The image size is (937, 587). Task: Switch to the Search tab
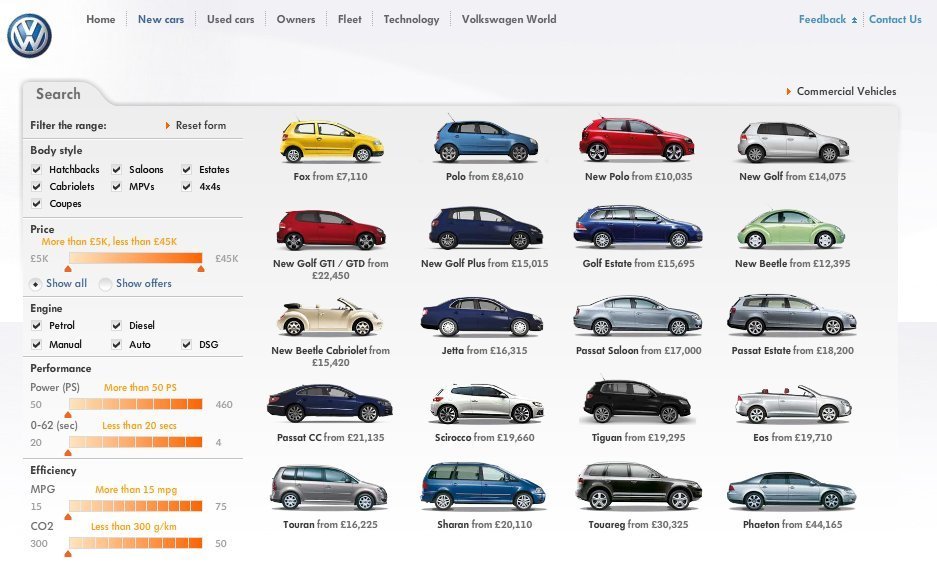58,93
